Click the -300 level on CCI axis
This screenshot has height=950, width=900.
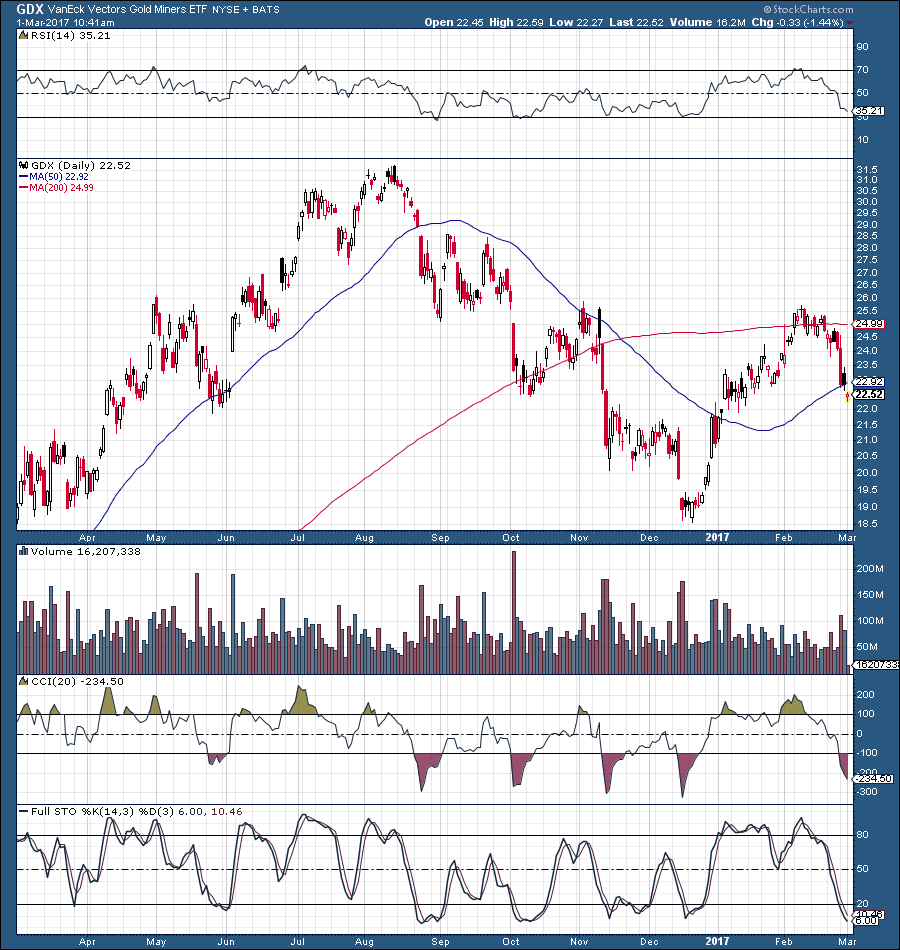click(867, 792)
